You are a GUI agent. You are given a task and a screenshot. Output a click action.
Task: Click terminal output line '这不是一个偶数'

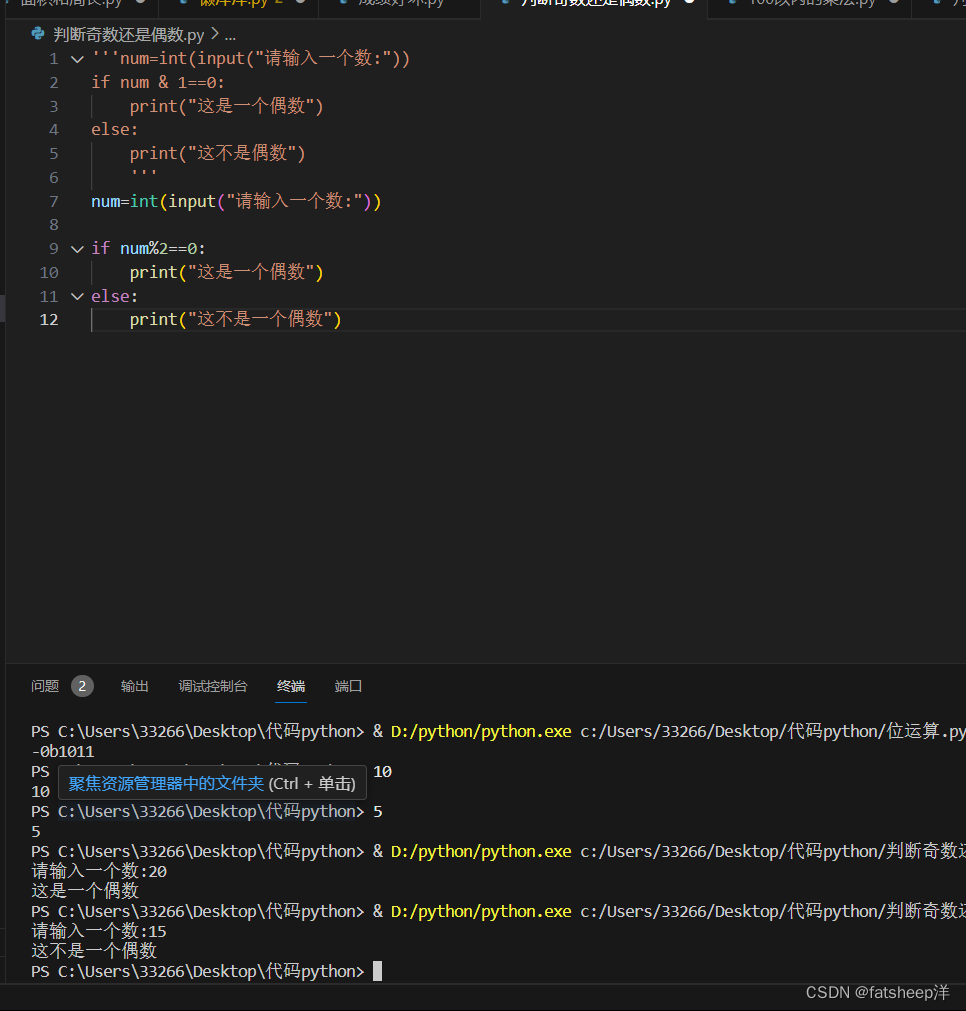point(94,951)
